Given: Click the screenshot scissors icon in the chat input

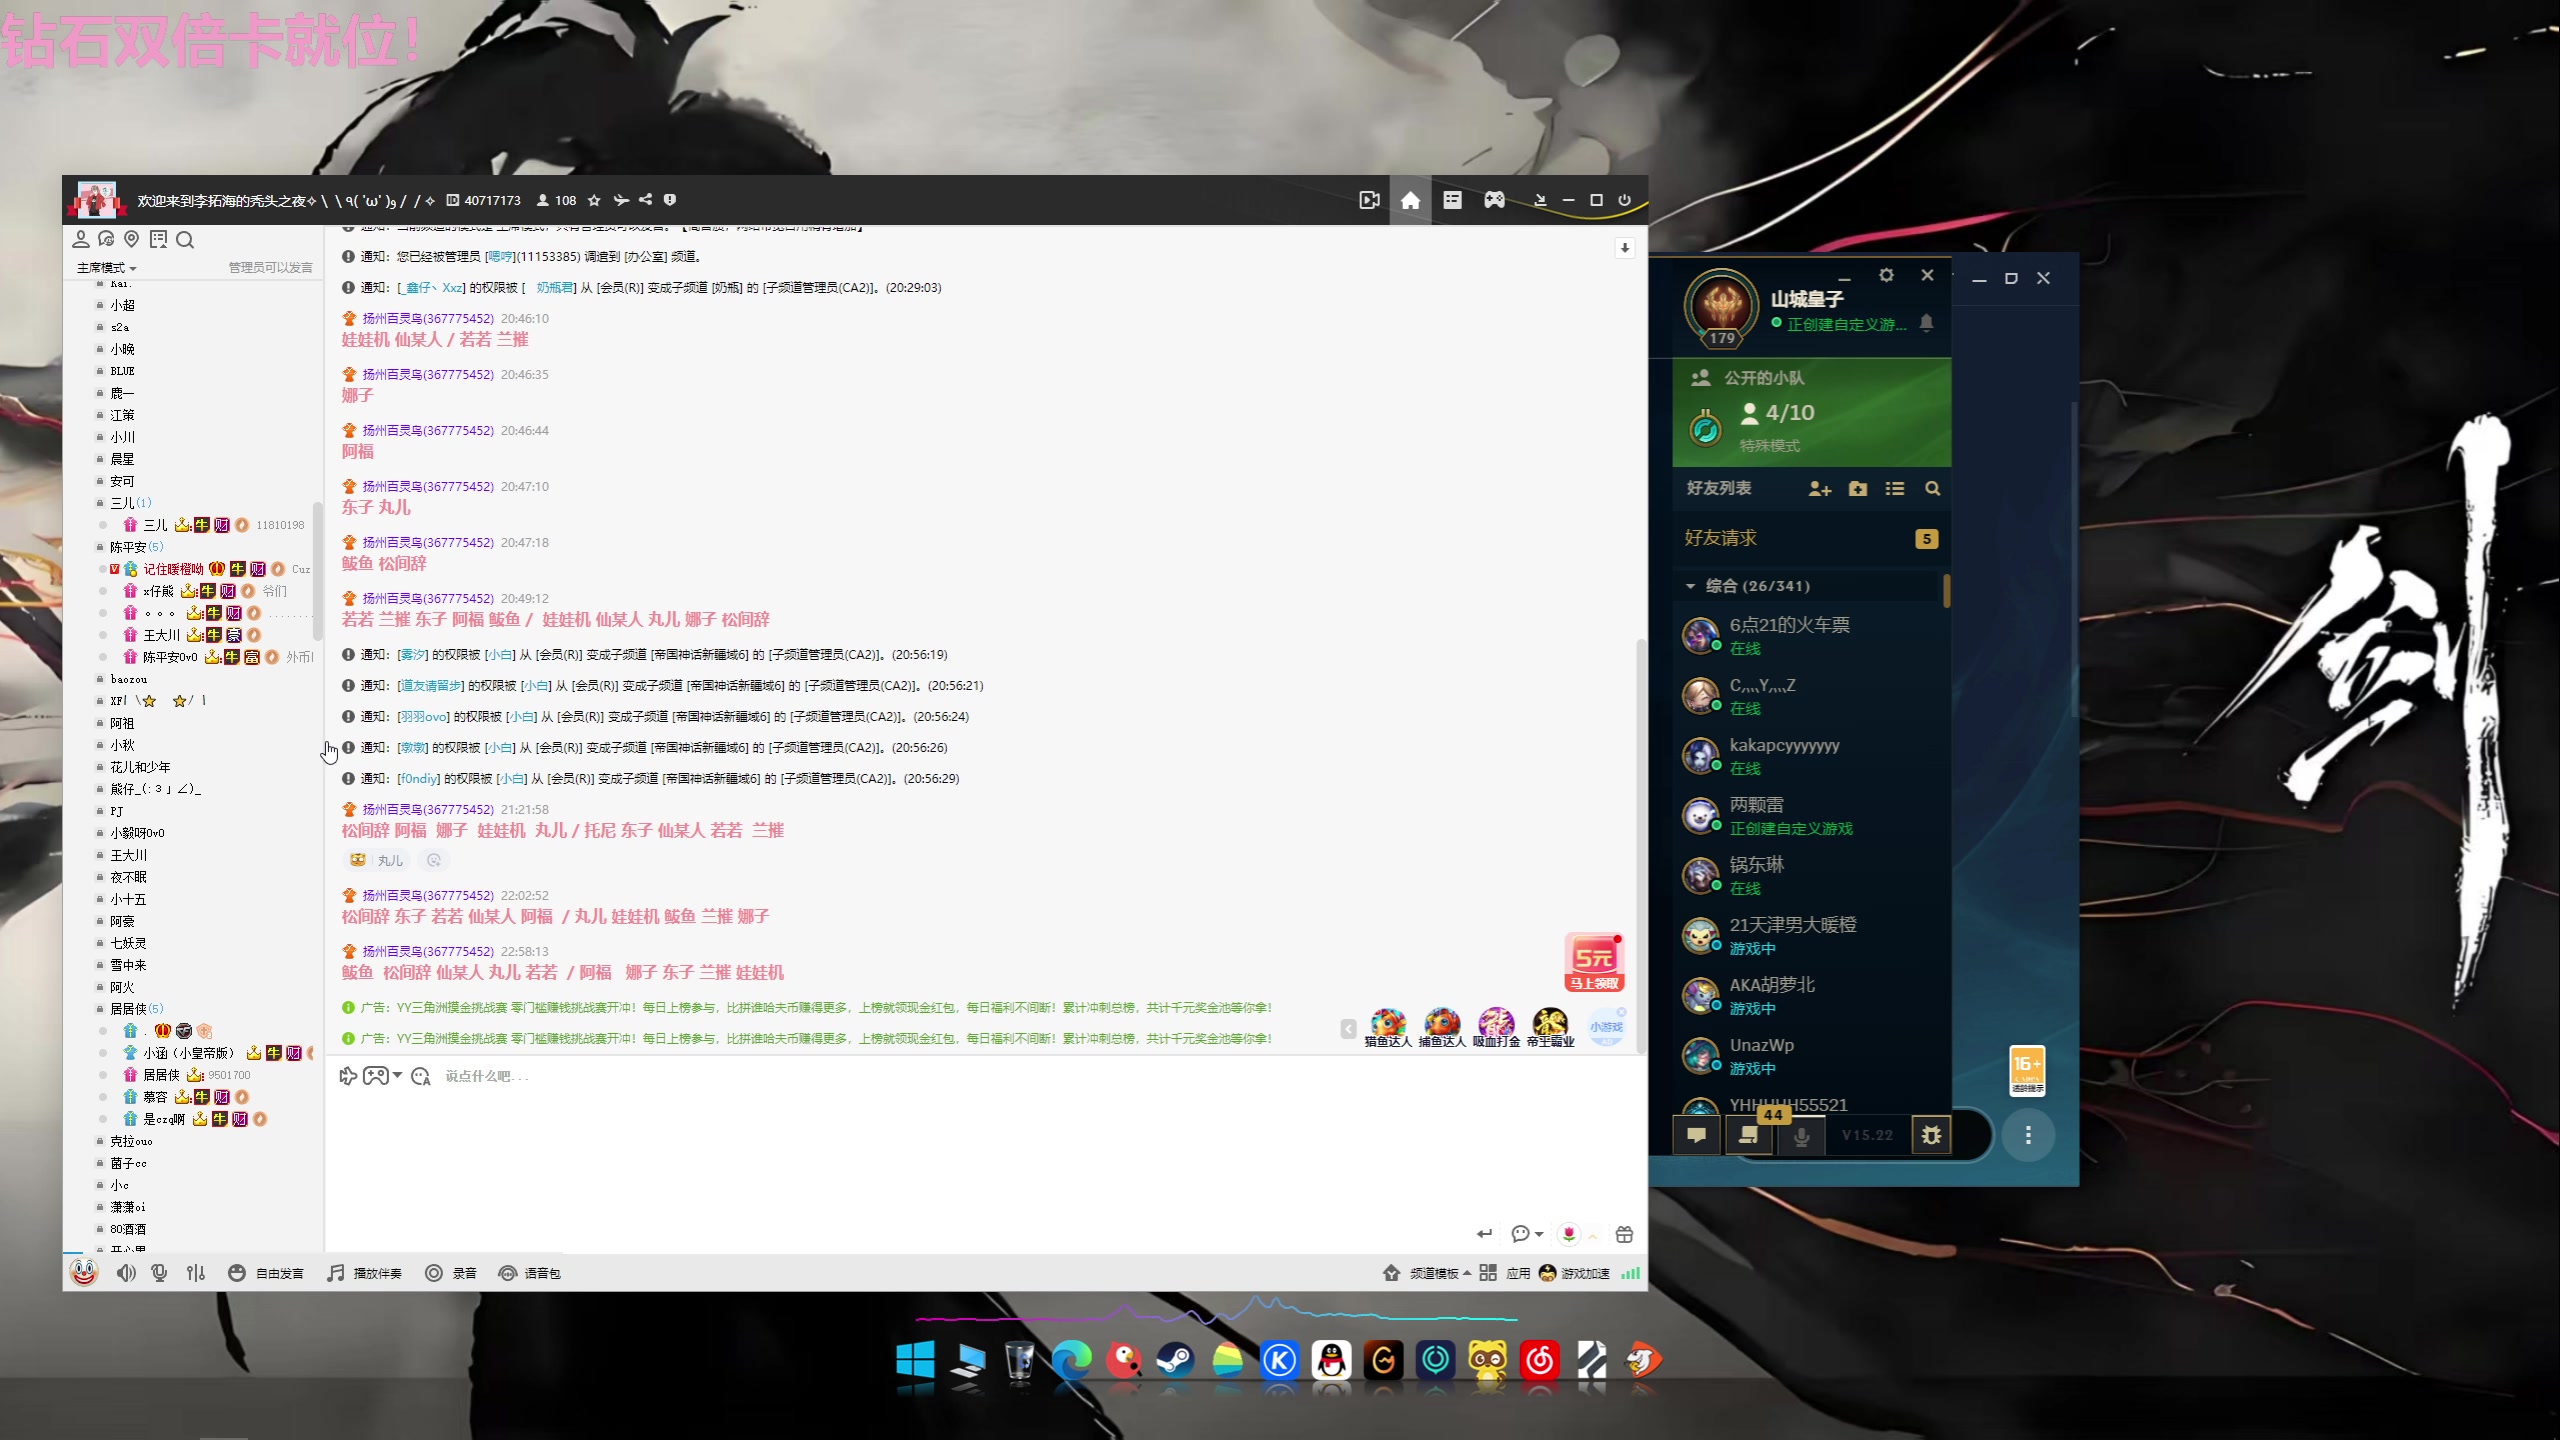Looking at the screenshot, I should pyautogui.click(x=347, y=1076).
